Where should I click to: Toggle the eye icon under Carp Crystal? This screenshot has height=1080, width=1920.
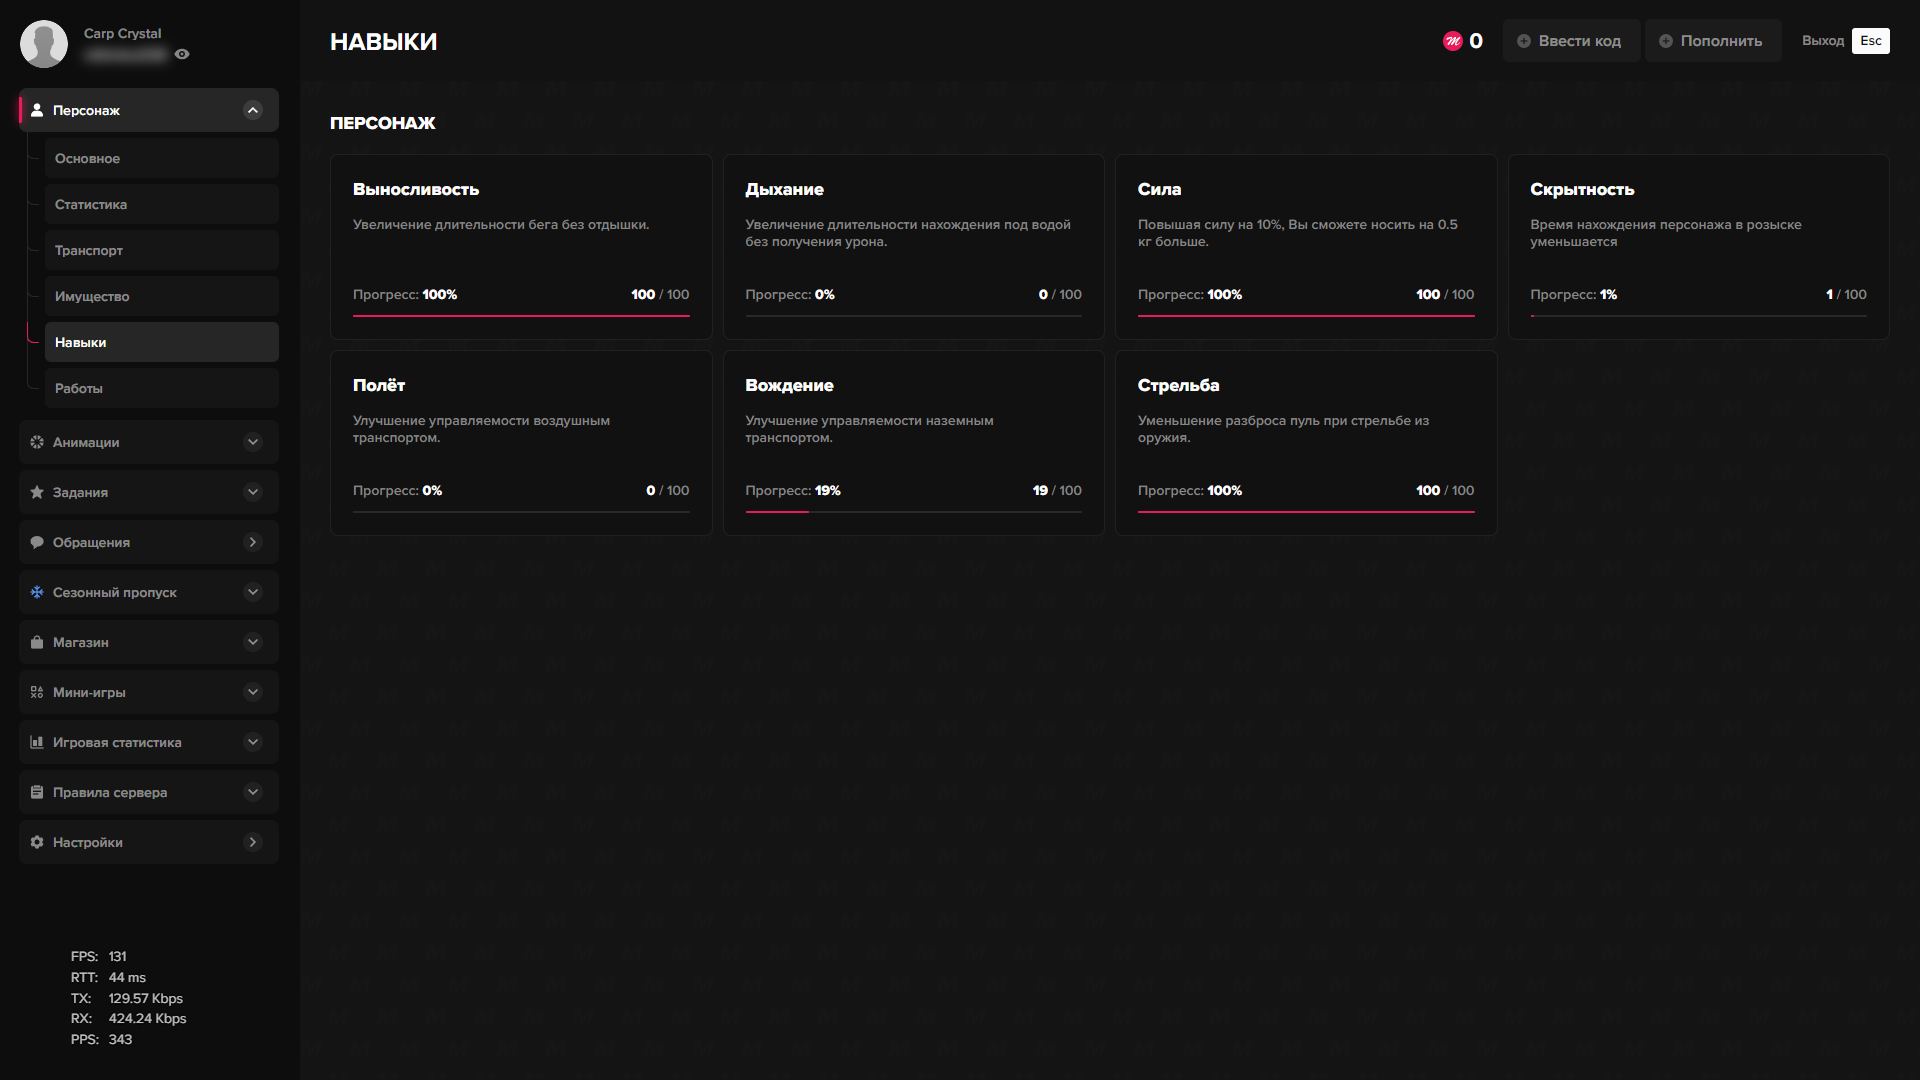click(x=182, y=54)
